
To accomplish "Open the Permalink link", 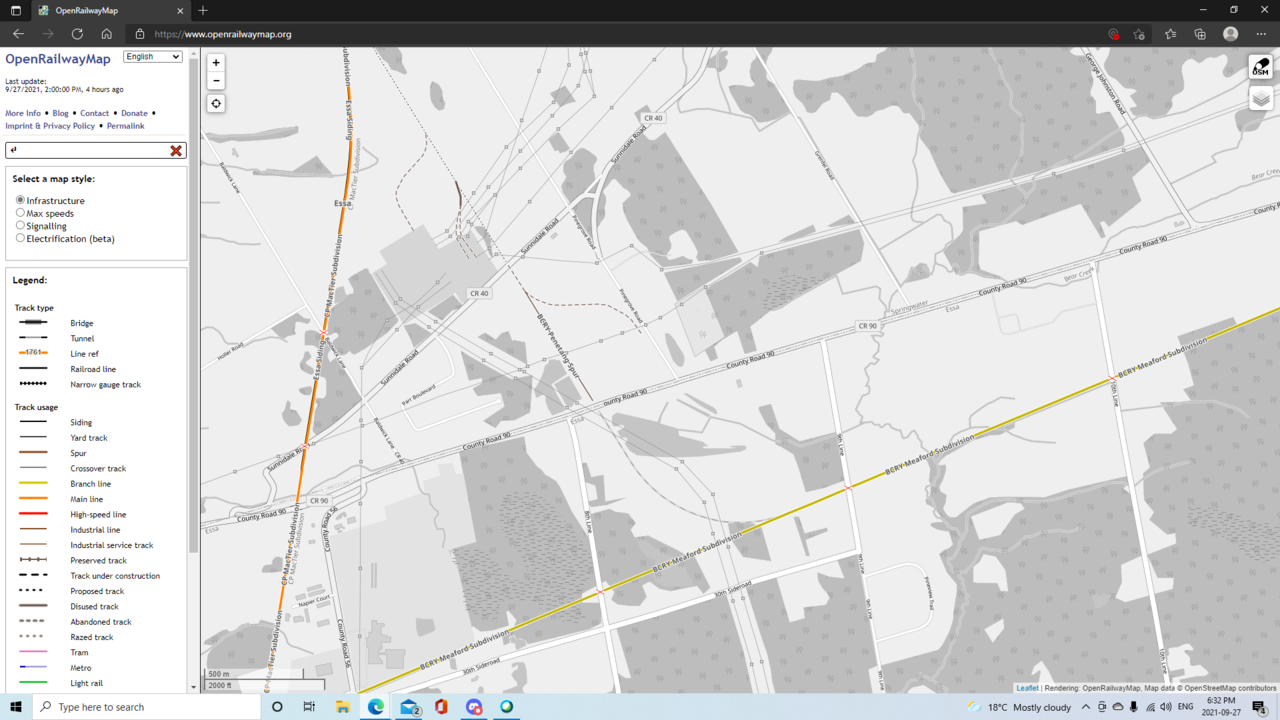I will pos(126,126).
